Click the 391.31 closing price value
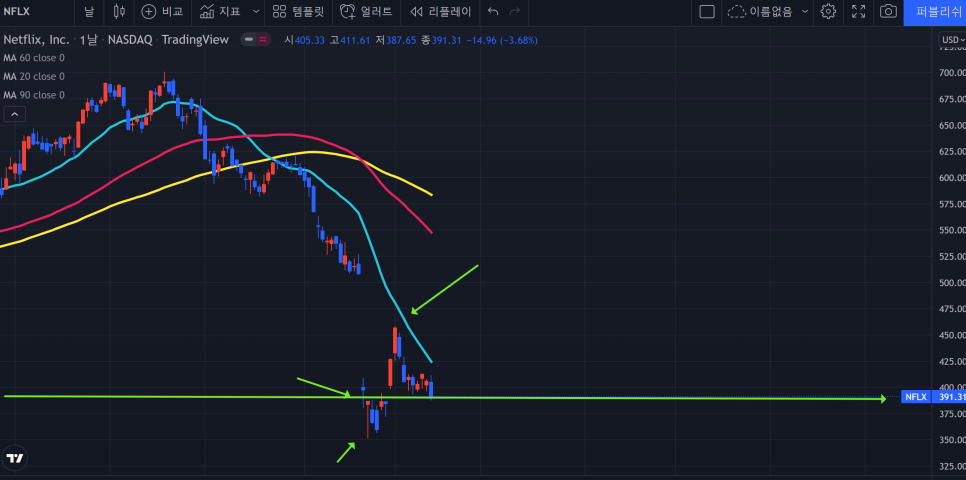The height and width of the screenshot is (480, 966). pos(446,40)
